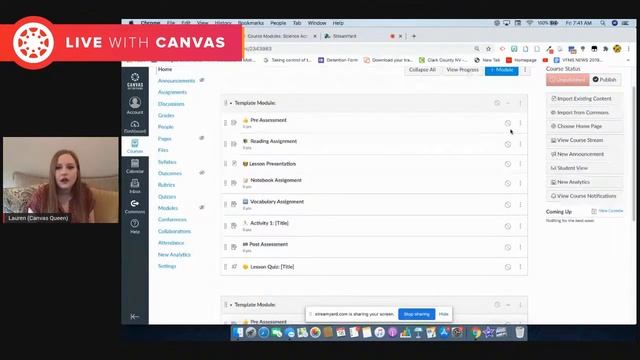Click the Choose Home Page button

(x=584, y=127)
